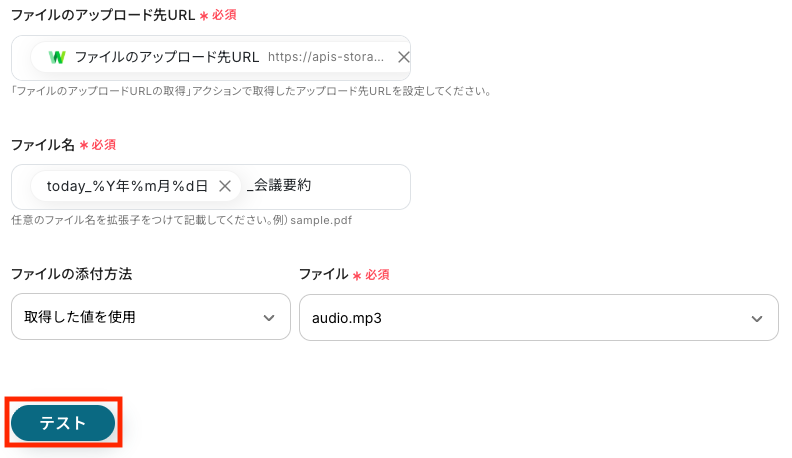792x458 pixels.
Task: Open the audio.mp3 file dropdown
Action: [x=520, y=318]
